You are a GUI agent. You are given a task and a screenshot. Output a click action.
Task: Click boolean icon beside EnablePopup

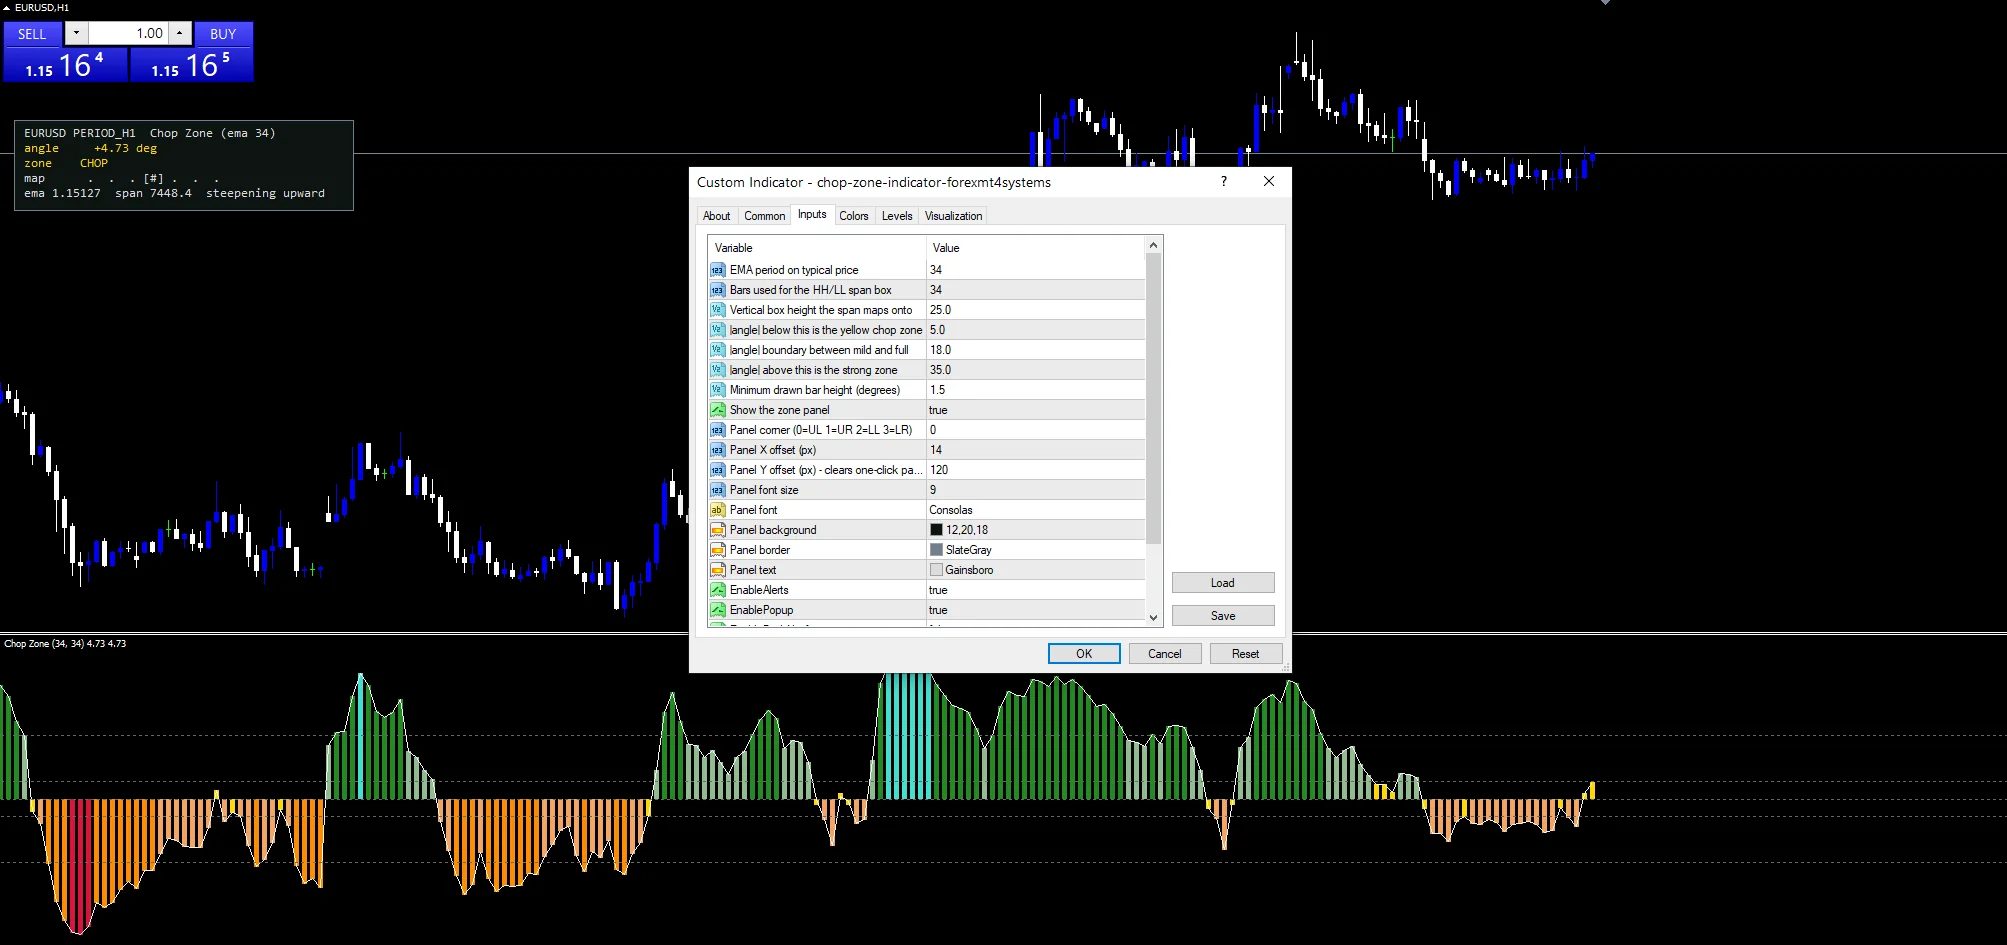(x=717, y=610)
